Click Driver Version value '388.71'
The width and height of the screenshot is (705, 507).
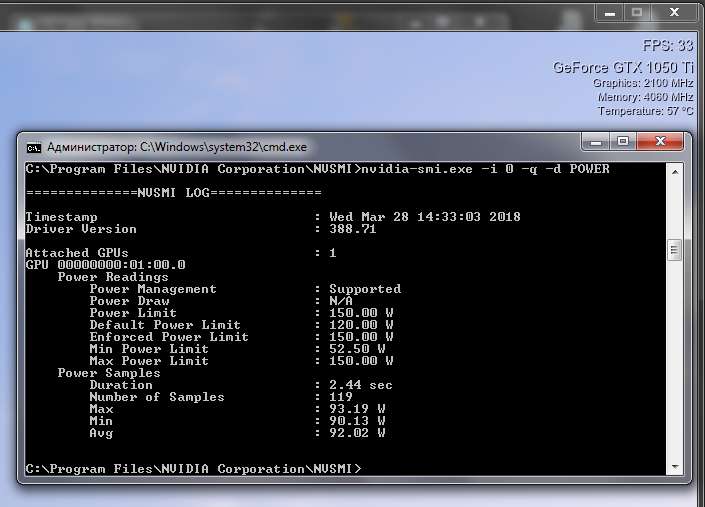click(x=352, y=229)
